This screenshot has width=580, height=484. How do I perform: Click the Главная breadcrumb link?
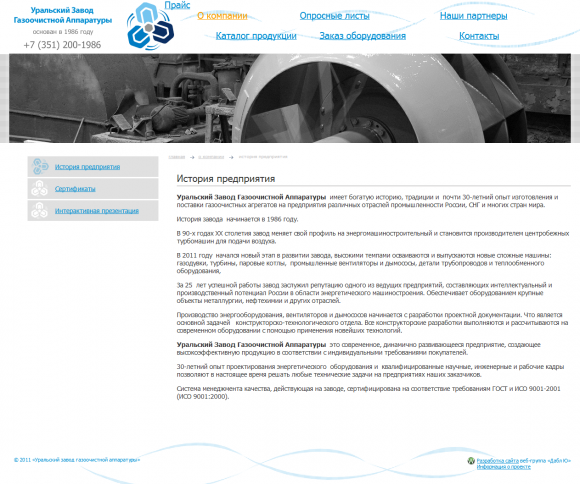pyautogui.click(x=176, y=157)
